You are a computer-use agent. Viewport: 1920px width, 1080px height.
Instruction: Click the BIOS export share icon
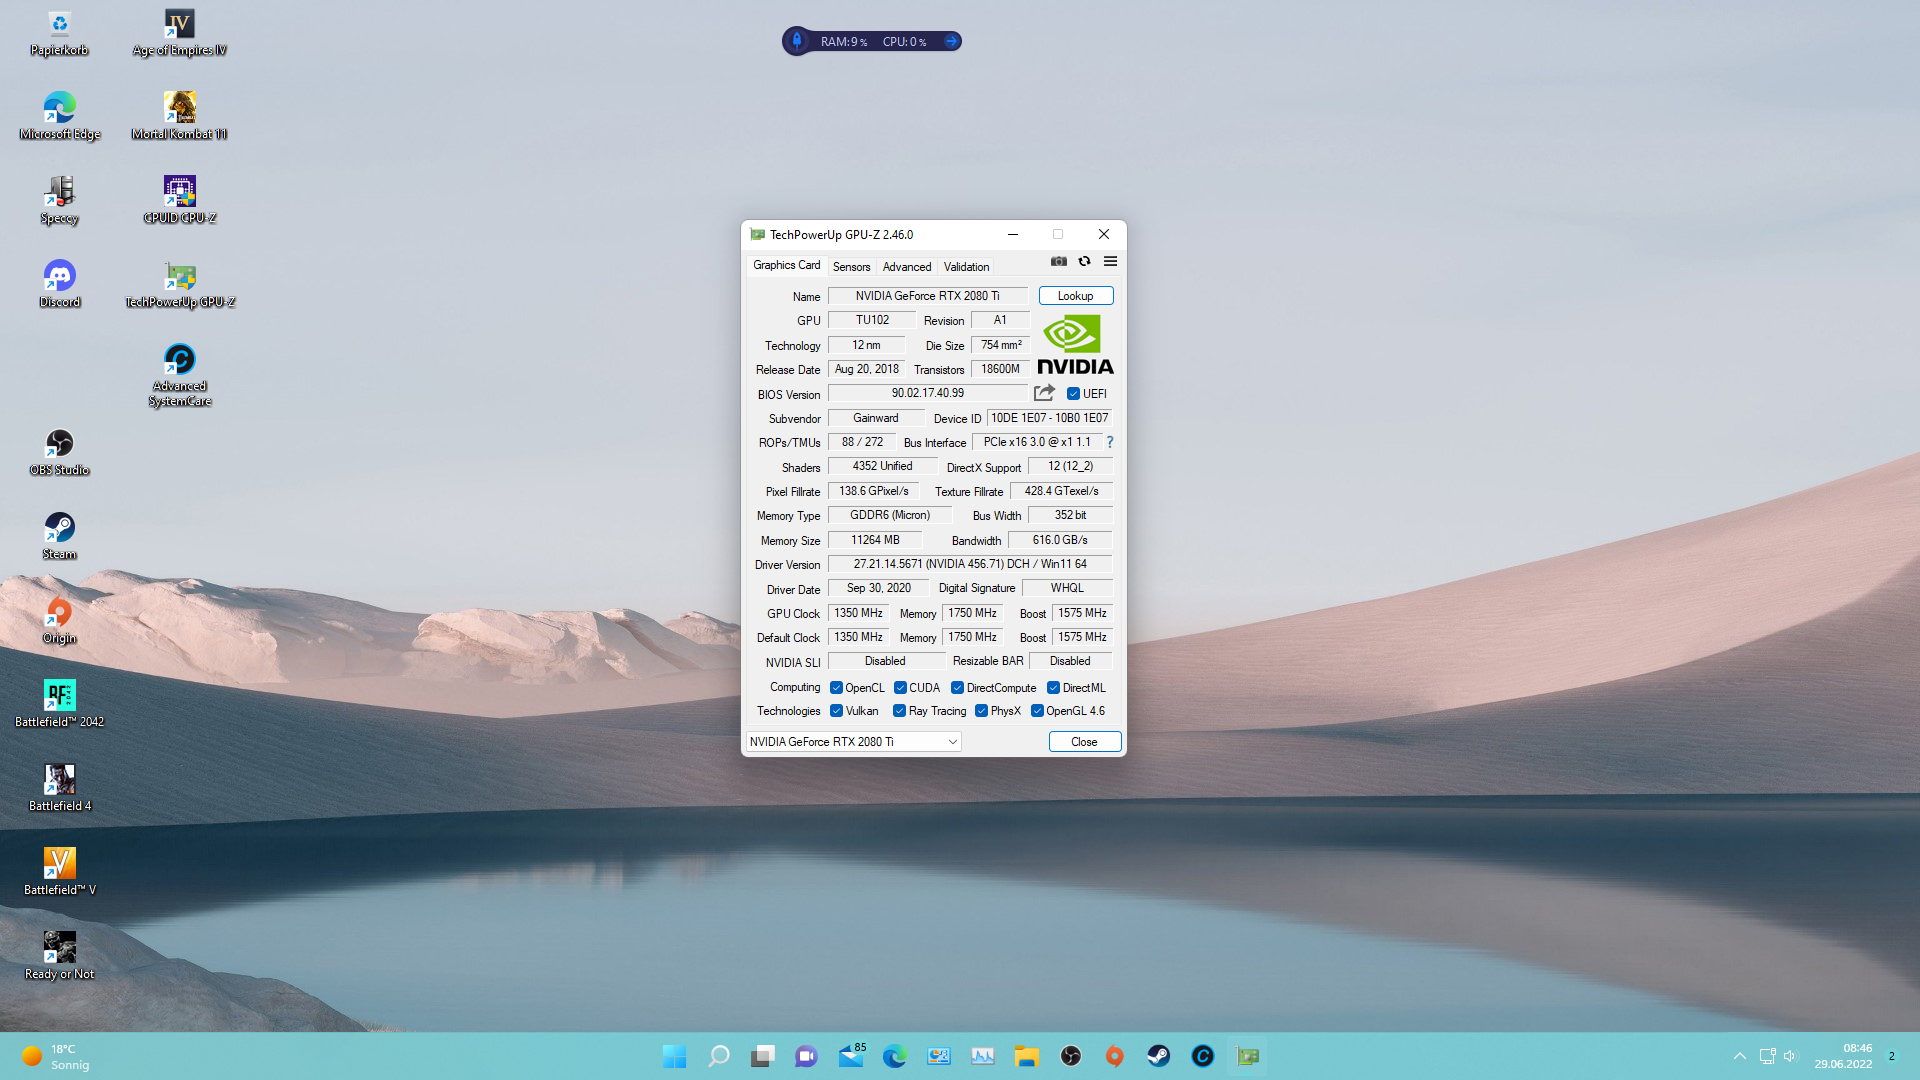1044,393
